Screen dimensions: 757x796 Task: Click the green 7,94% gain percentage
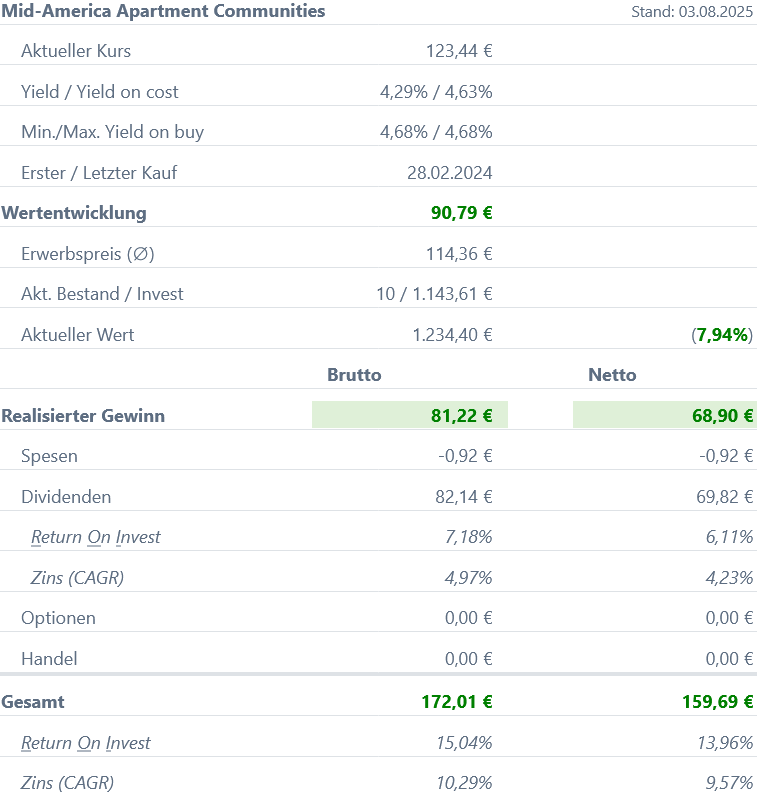722,335
